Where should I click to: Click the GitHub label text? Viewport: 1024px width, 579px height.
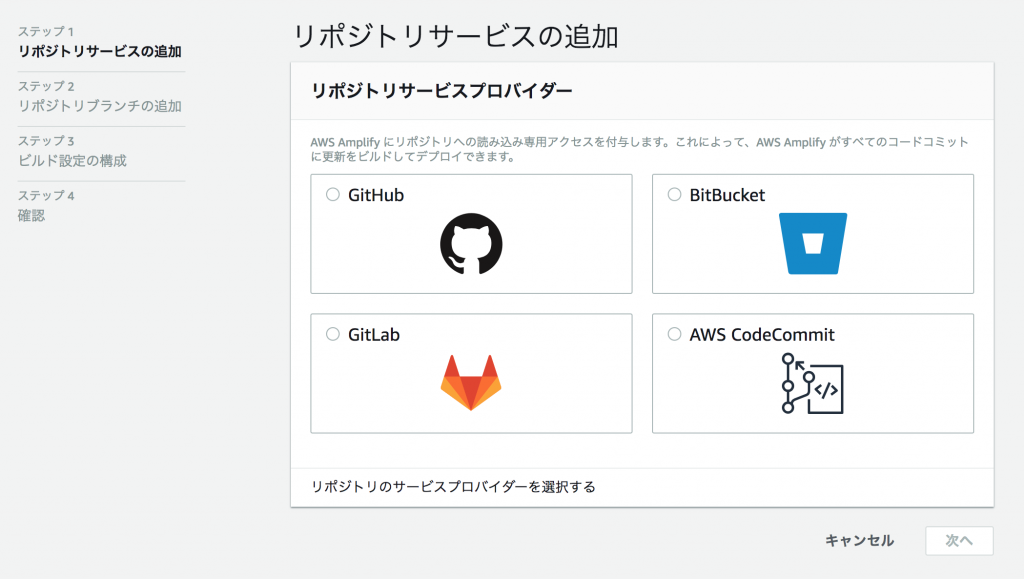click(x=376, y=195)
